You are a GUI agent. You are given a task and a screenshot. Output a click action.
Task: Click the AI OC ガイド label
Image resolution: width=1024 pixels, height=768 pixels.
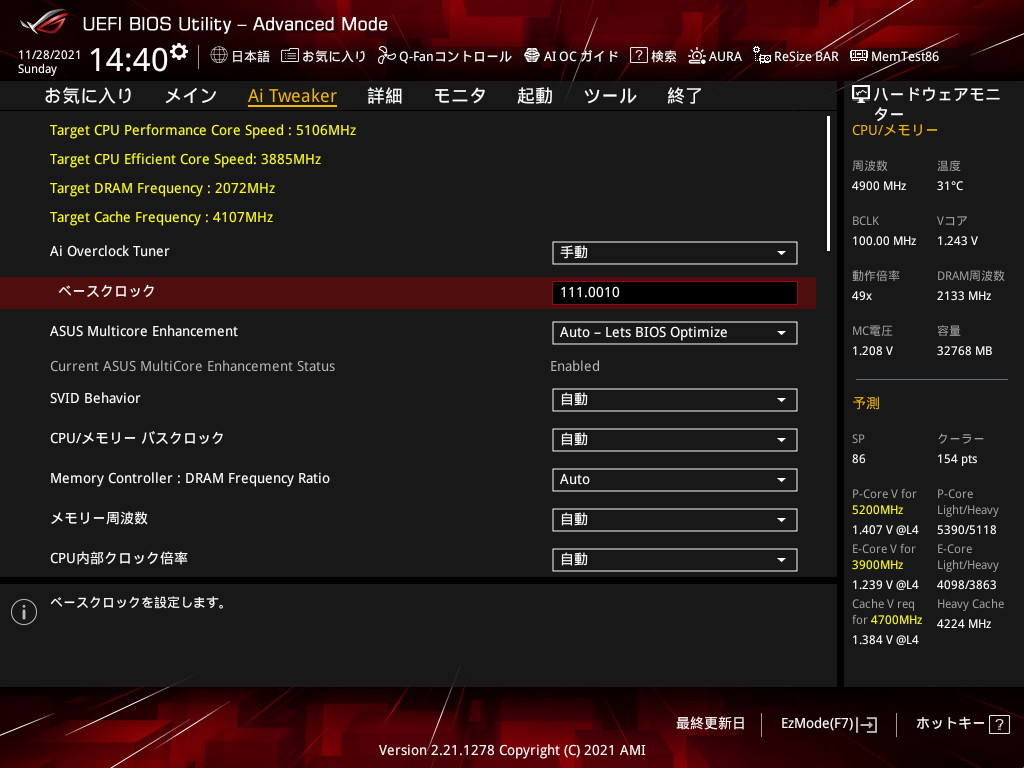tap(581, 56)
